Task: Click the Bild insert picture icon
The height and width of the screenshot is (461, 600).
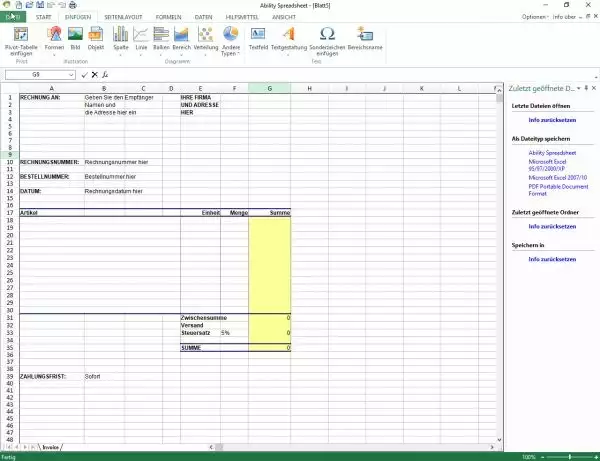Action: (75, 39)
